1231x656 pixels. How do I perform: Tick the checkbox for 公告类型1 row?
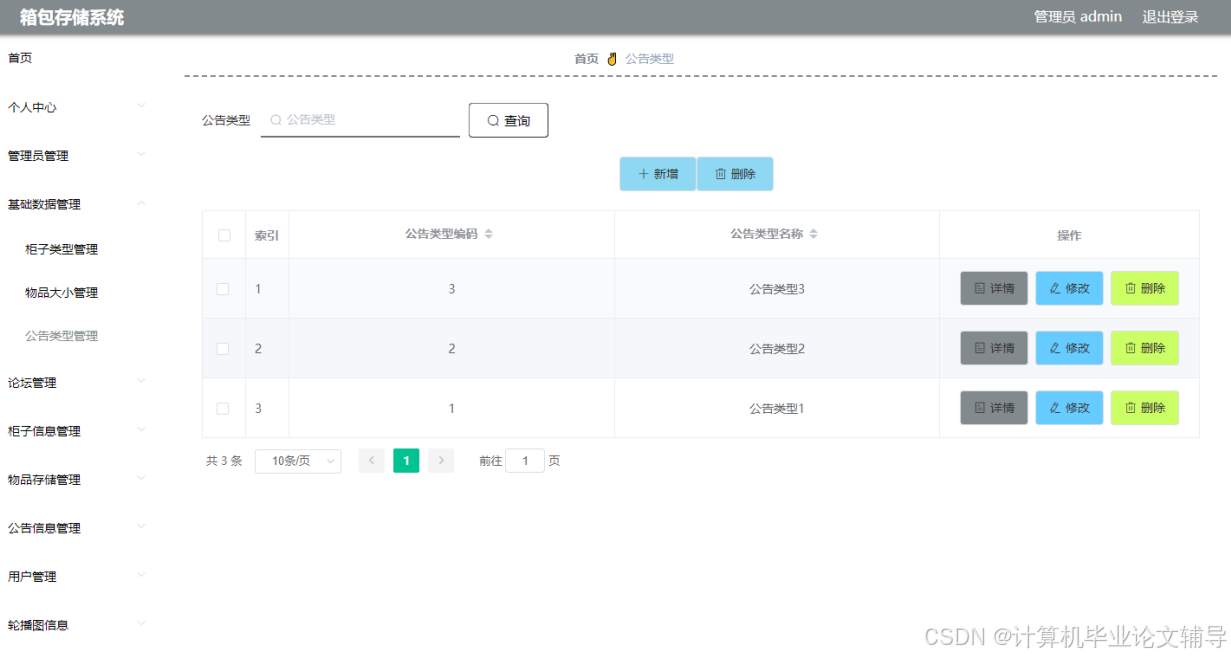tap(223, 408)
